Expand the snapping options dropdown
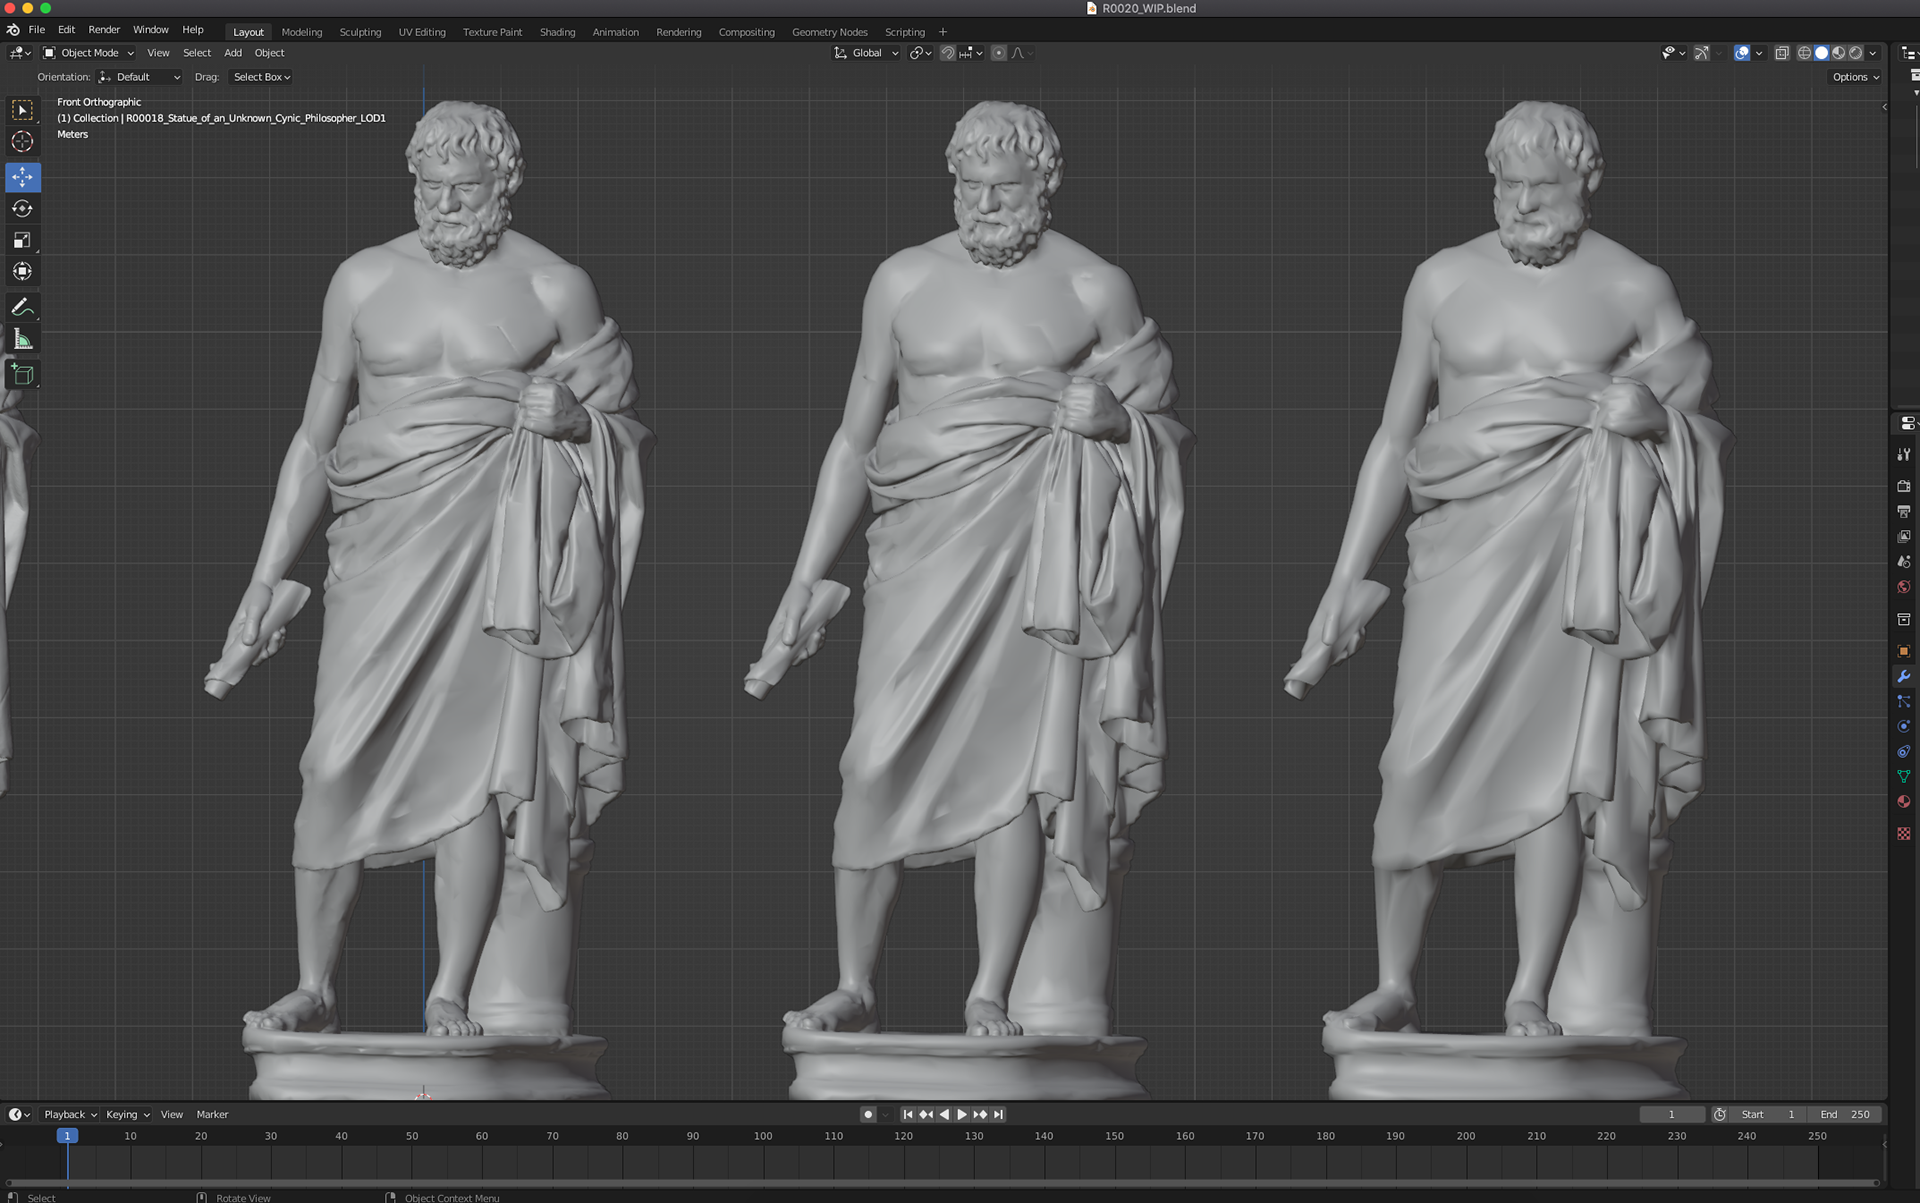This screenshot has height=1203, width=1920. [x=971, y=53]
